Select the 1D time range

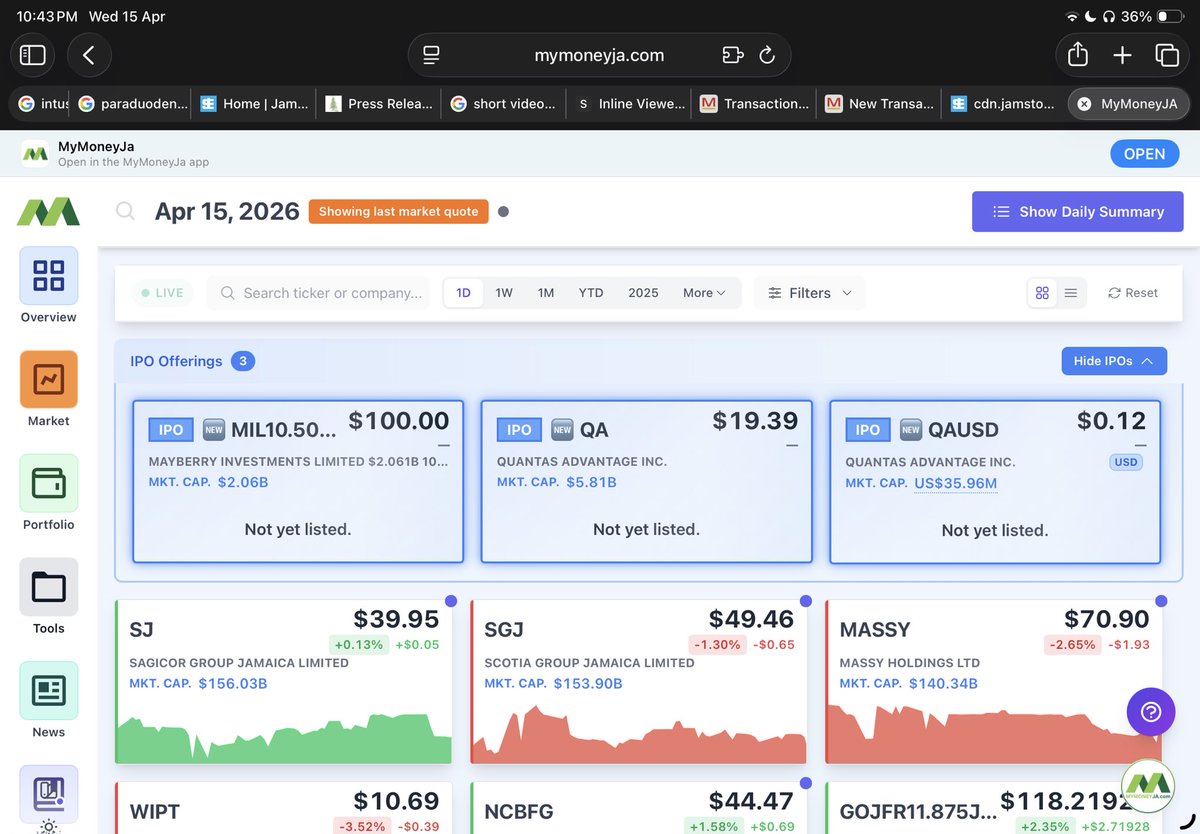463,293
